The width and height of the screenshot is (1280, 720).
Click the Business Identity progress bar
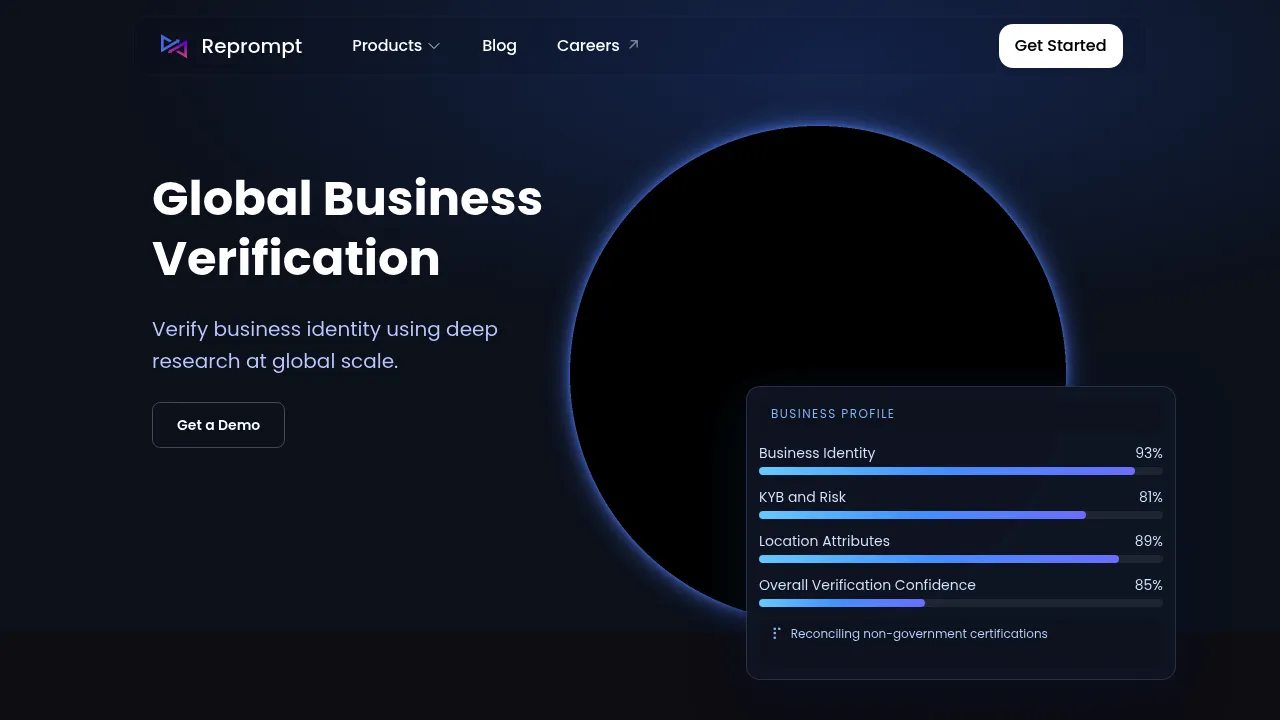961,471
